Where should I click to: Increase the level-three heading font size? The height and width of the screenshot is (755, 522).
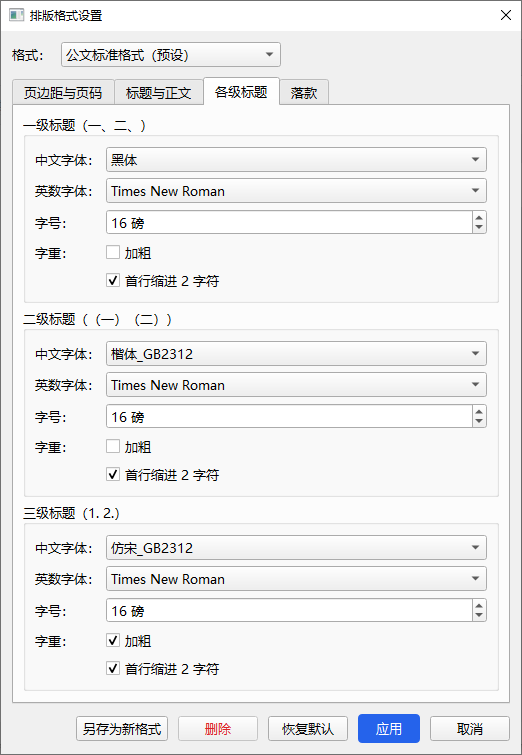point(479,606)
